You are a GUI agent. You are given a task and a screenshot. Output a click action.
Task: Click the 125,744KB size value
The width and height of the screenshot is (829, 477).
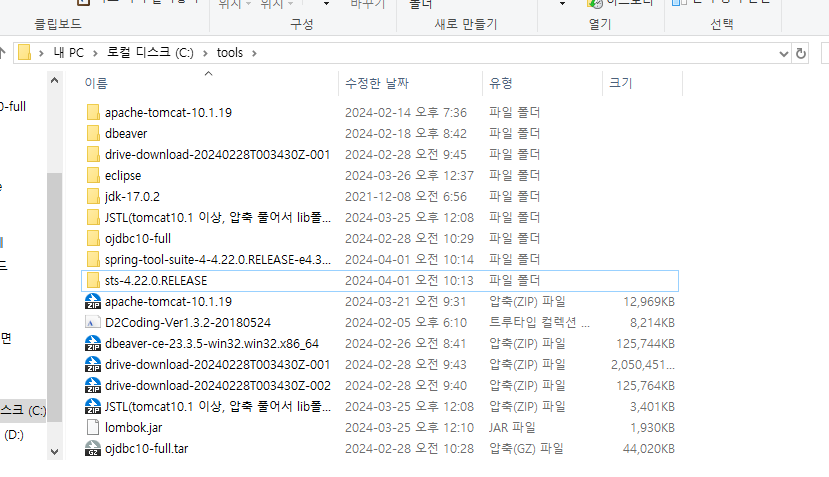(645, 344)
